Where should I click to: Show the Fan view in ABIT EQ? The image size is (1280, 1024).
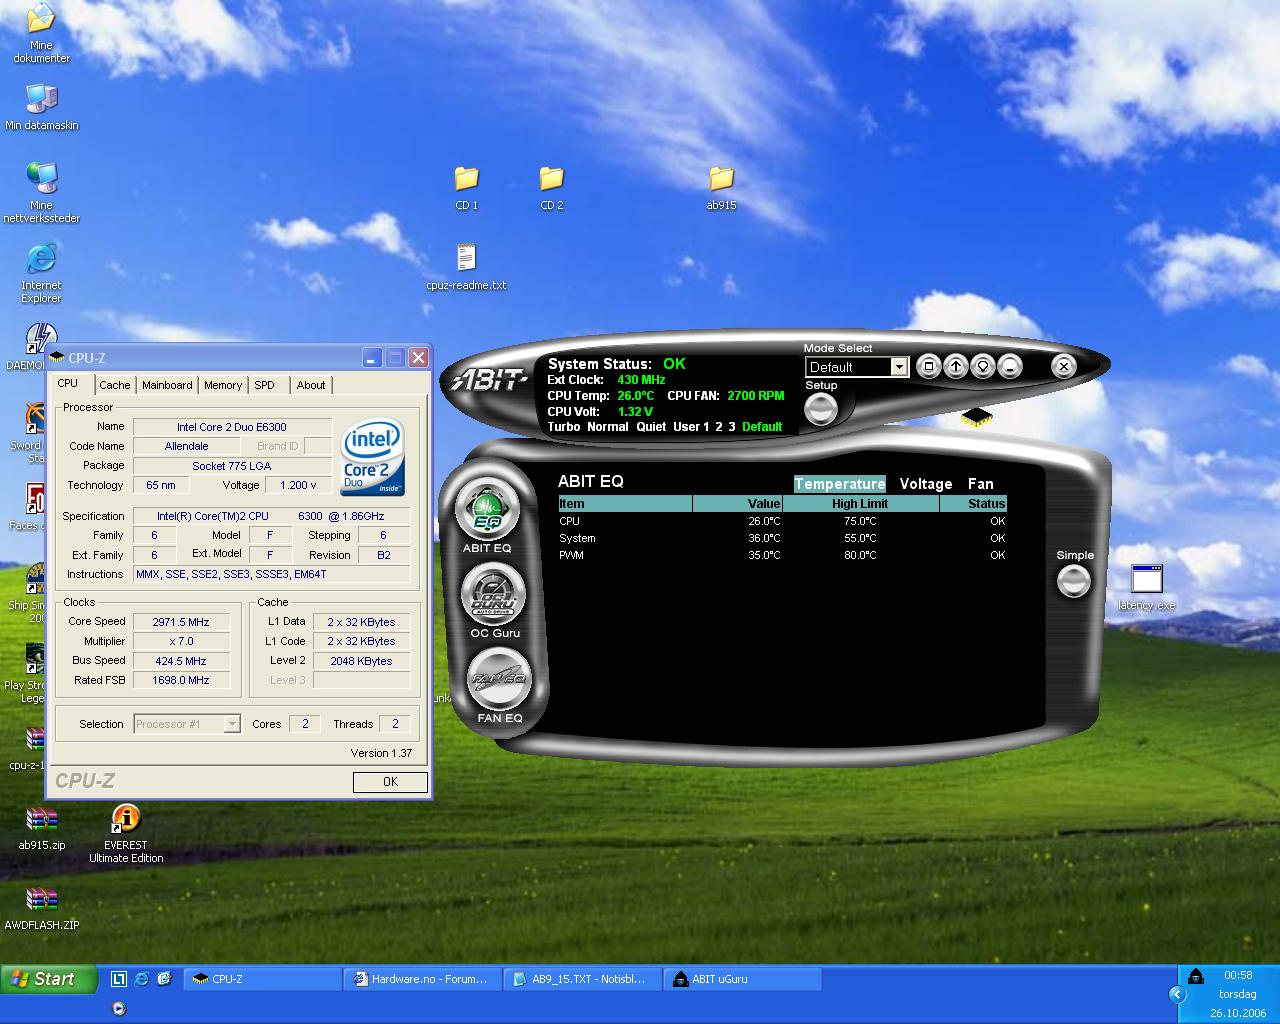point(980,484)
